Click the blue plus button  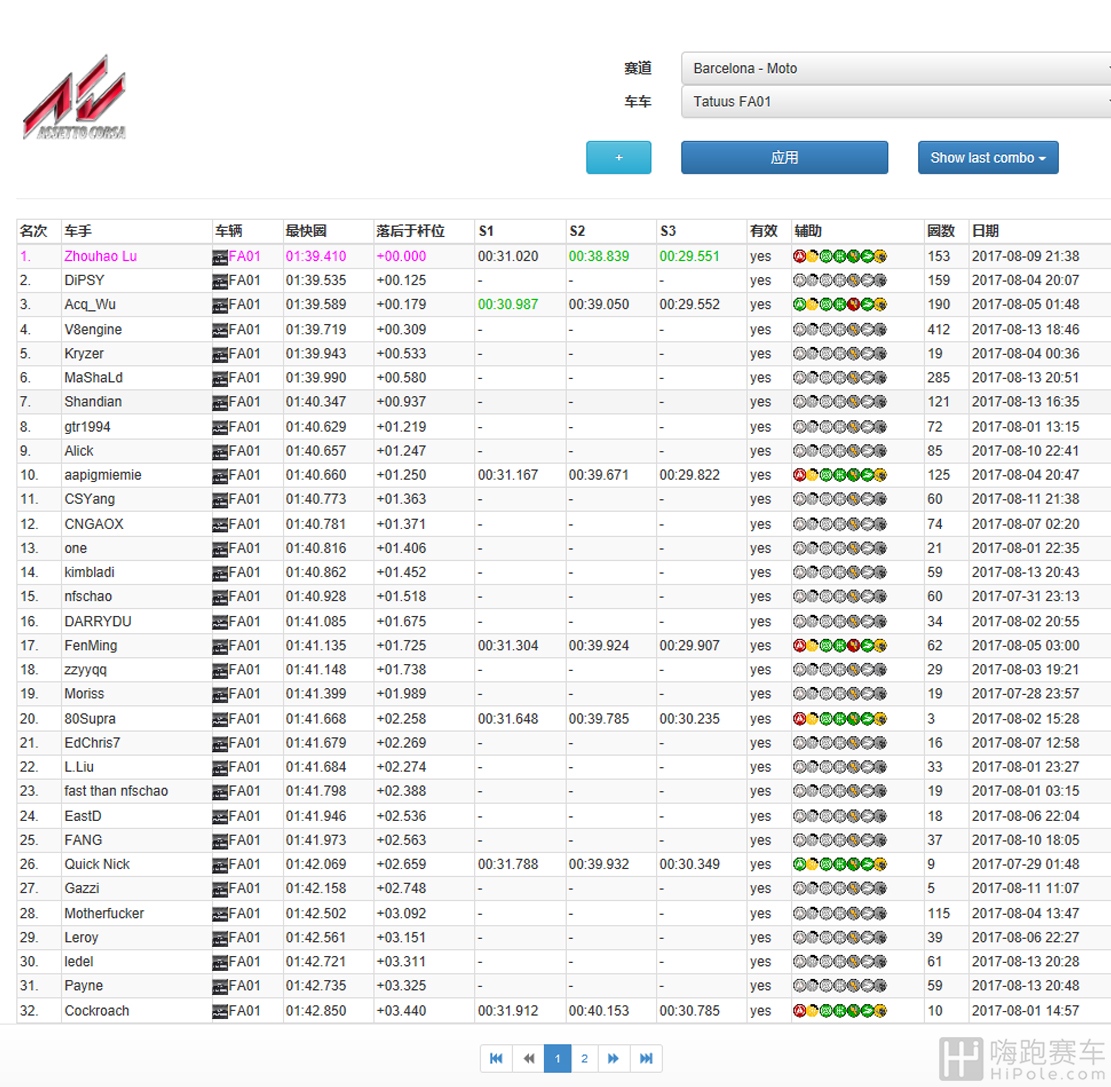tap(619, 158)
